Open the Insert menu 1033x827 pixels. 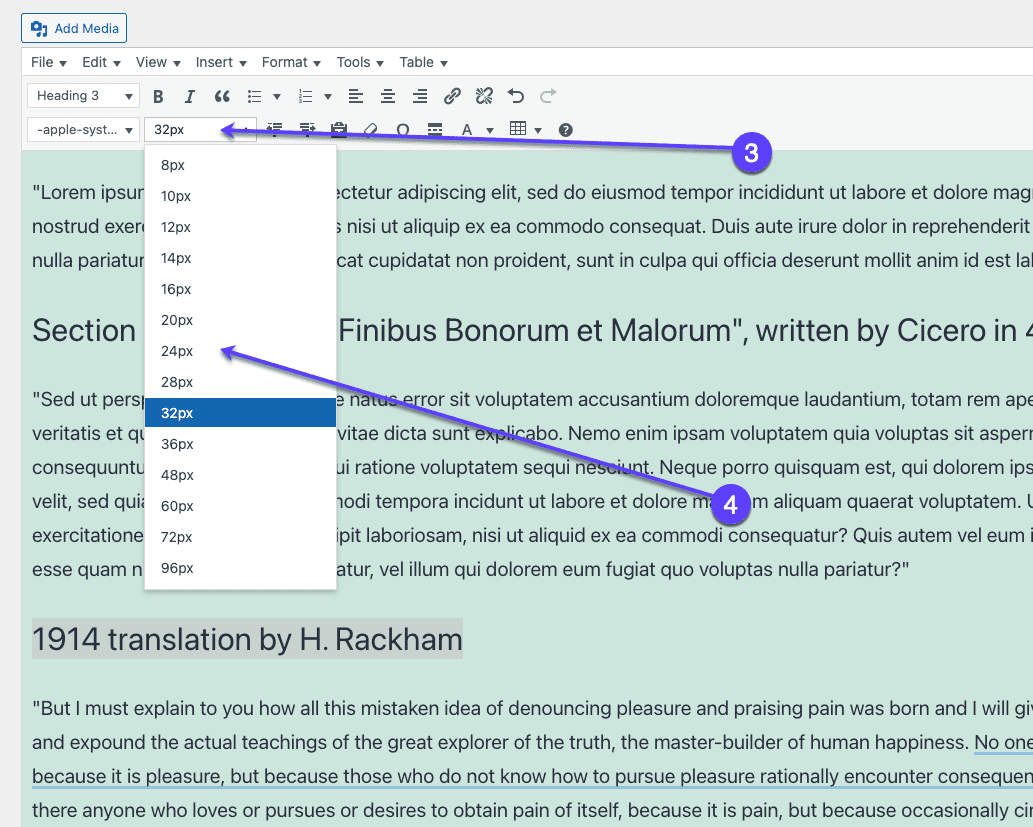coord(221,63)
